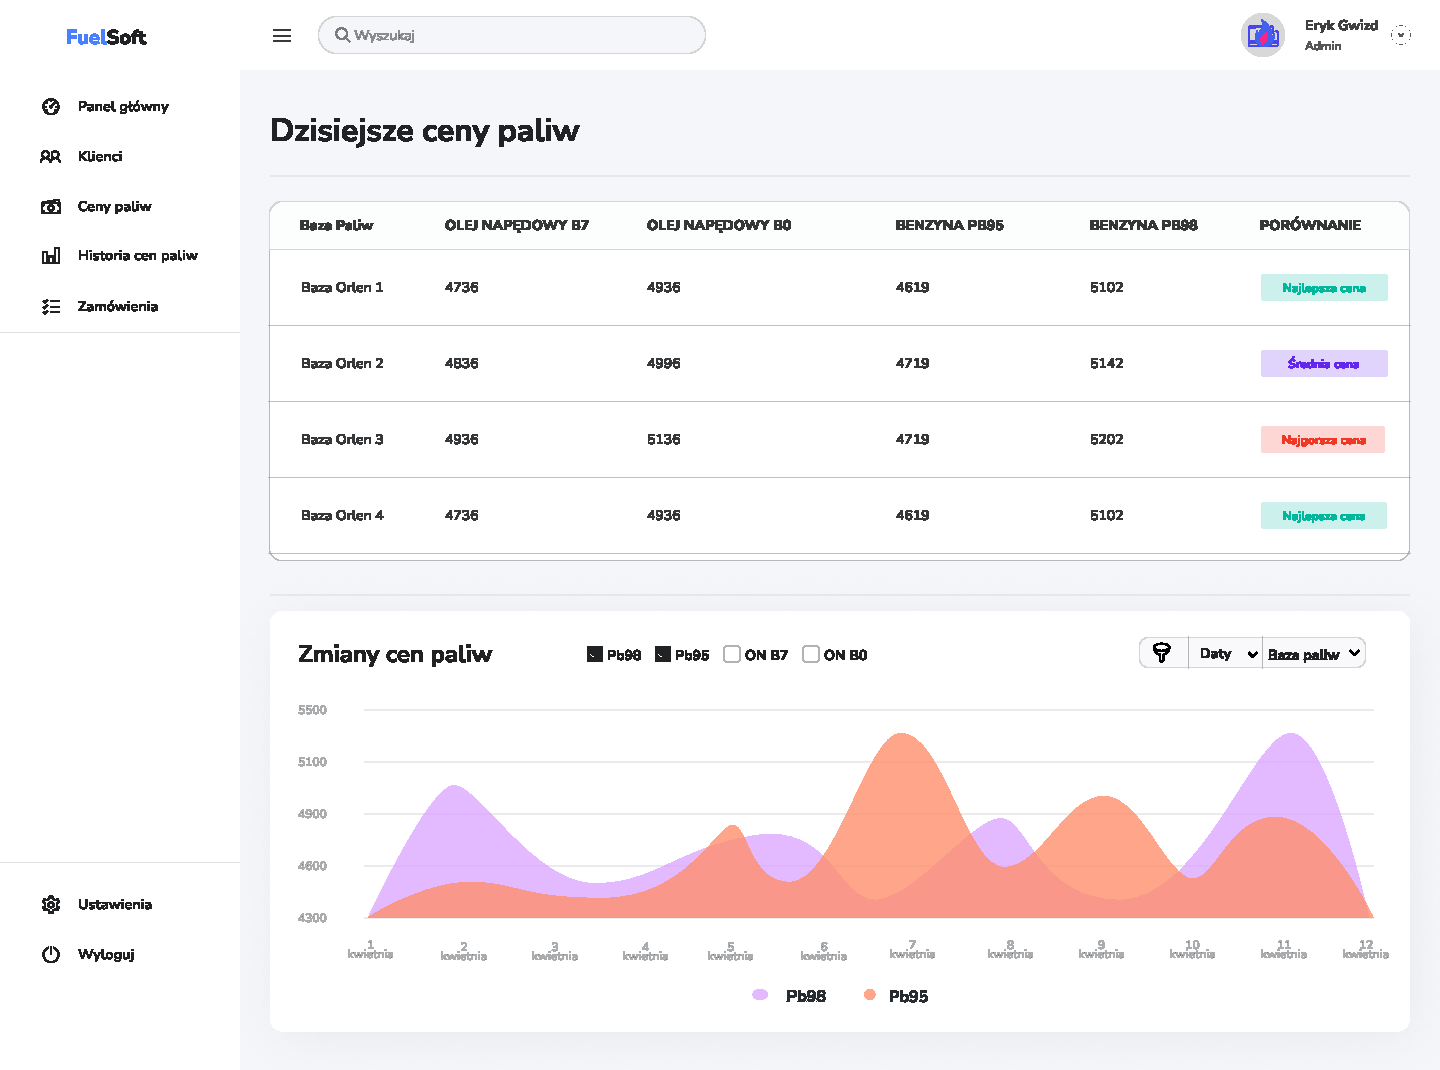Click the Średnia cena badge

click(x=1323, y=364)
